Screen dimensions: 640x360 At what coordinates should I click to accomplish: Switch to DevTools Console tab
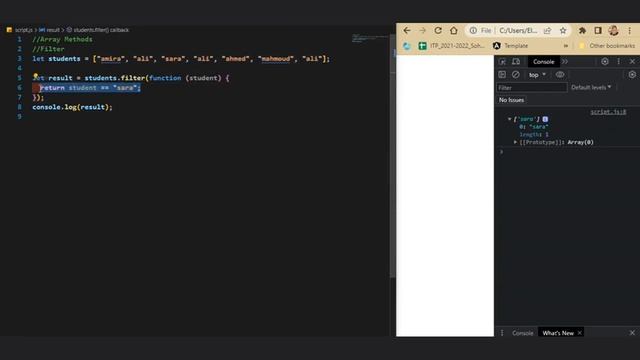click(x=543, y=62)
